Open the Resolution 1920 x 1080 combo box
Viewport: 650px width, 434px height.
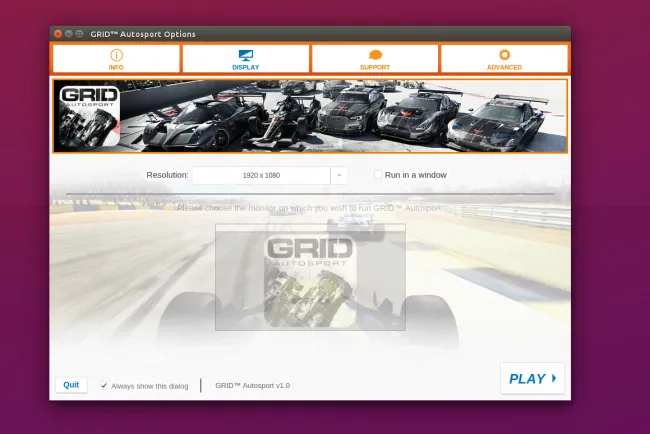pos(269,175)
